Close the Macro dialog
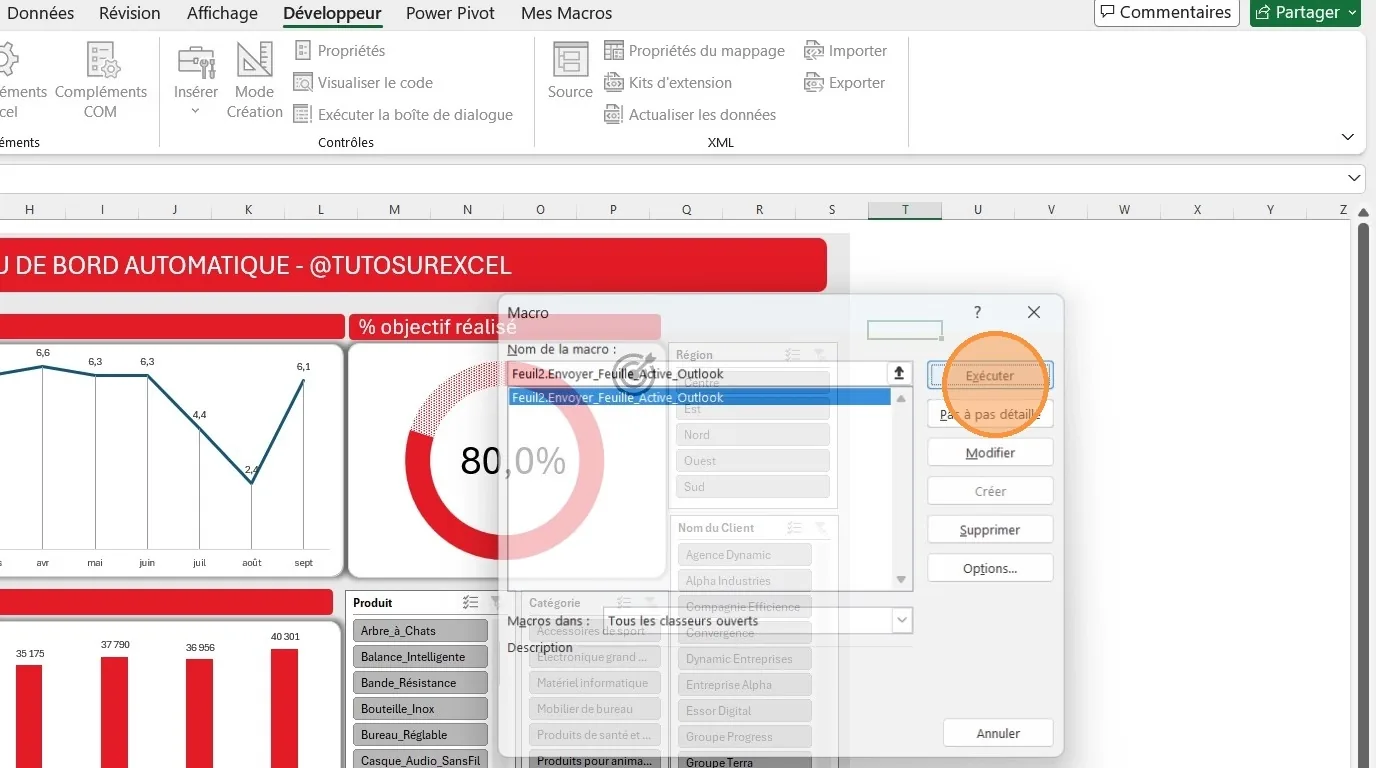Image resolution: width=1376 pixels, height=768 pixels. click(1034, 313)
